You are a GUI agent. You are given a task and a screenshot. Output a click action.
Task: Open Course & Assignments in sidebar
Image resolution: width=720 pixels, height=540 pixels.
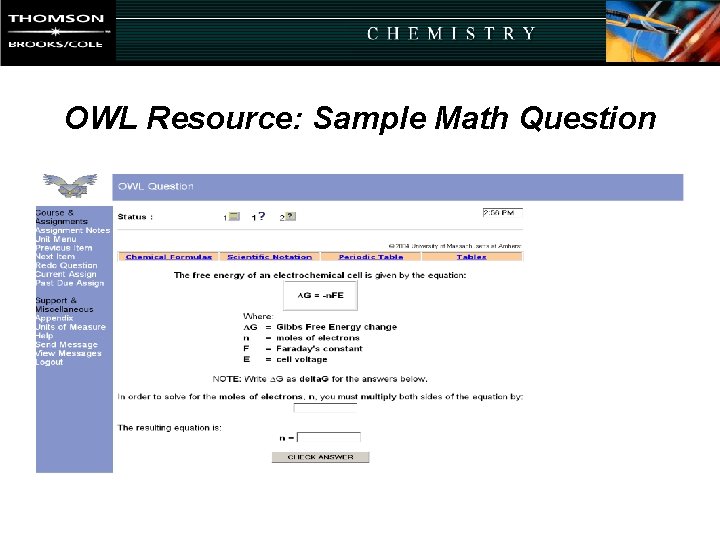click(61, 217)
